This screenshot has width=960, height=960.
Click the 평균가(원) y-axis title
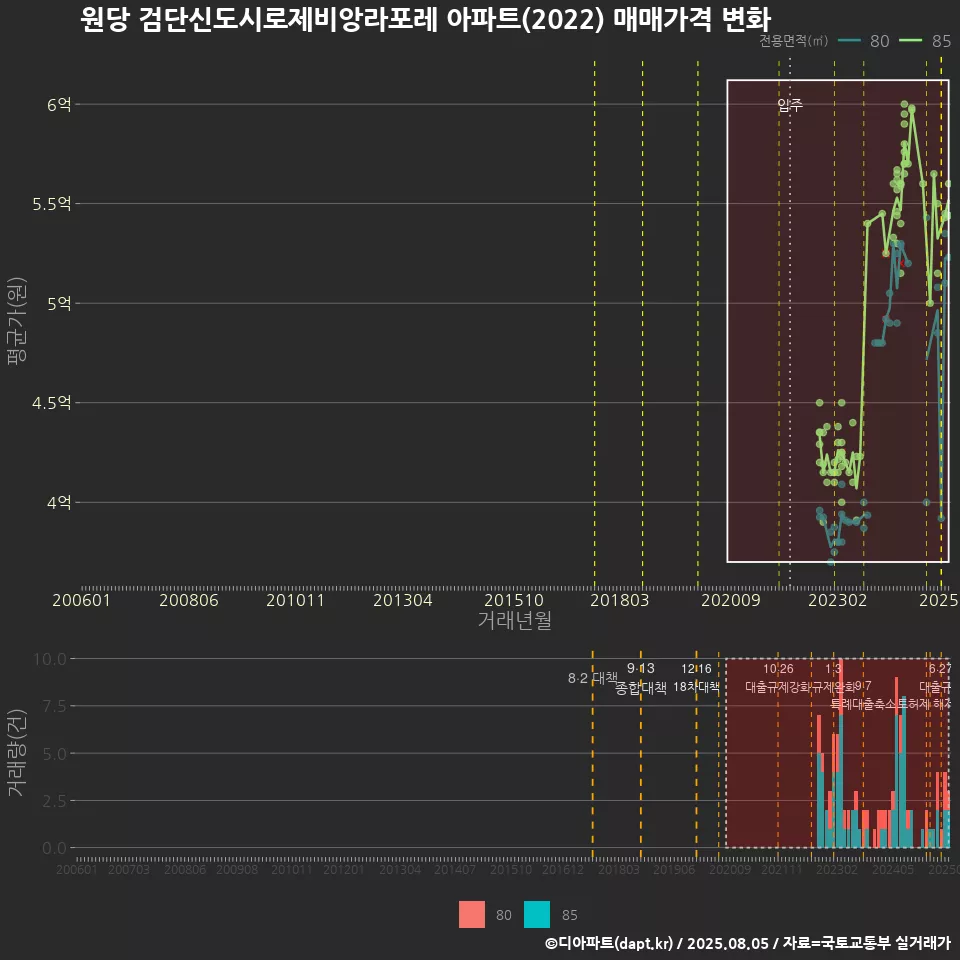[x=17, y=321]
